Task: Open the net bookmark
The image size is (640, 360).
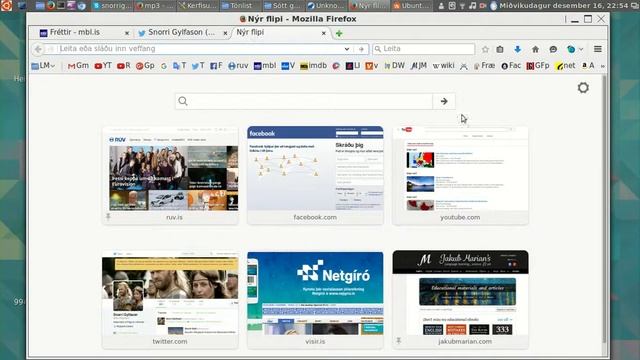Action: [x=565, y=66]
